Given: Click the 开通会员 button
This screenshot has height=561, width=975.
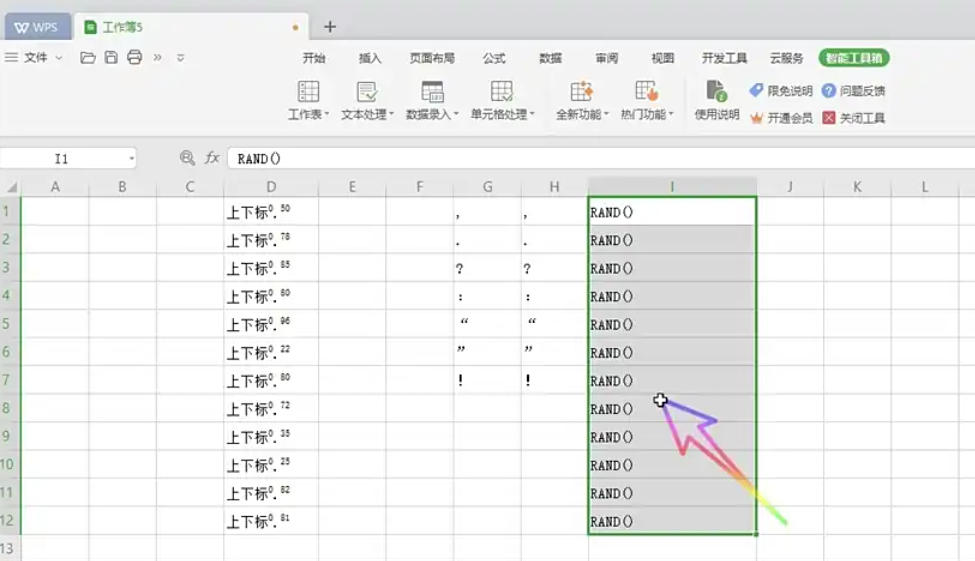Looking at the screenshot, I should 781,118.
